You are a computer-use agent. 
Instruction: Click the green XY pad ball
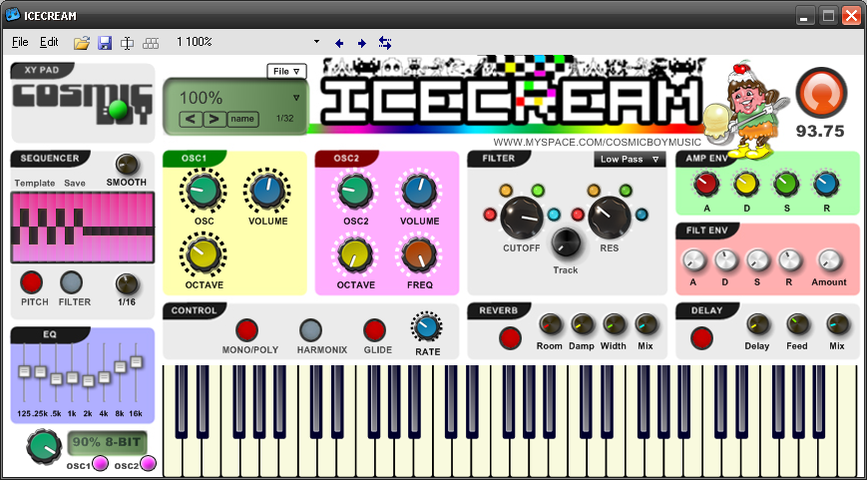(x=118, y=109)
